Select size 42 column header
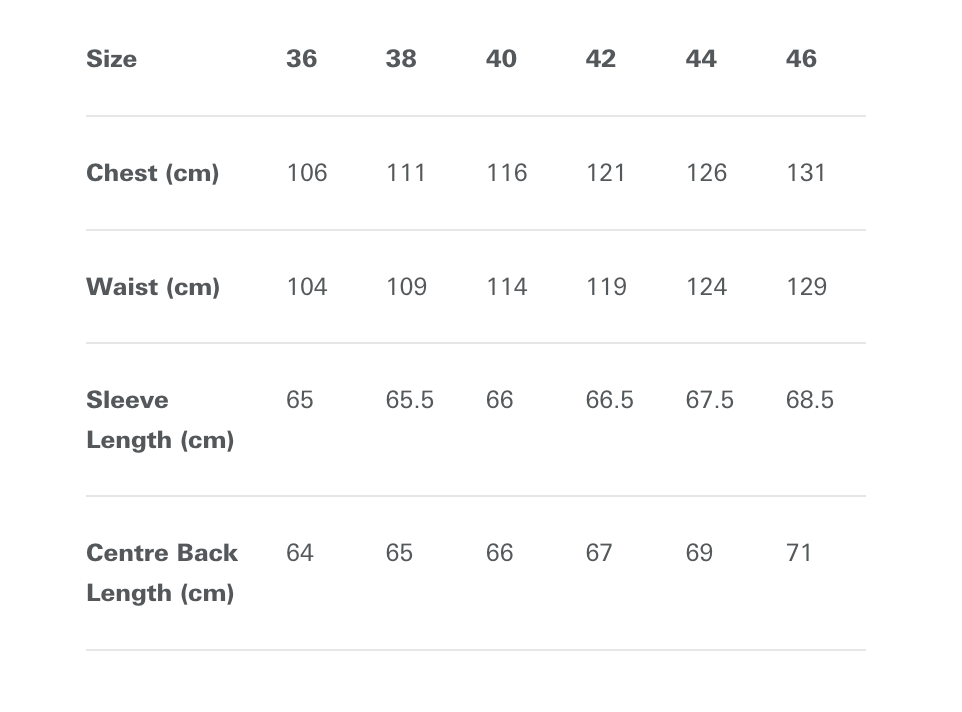This screenshot has height=712, width=962. [601, 59]
